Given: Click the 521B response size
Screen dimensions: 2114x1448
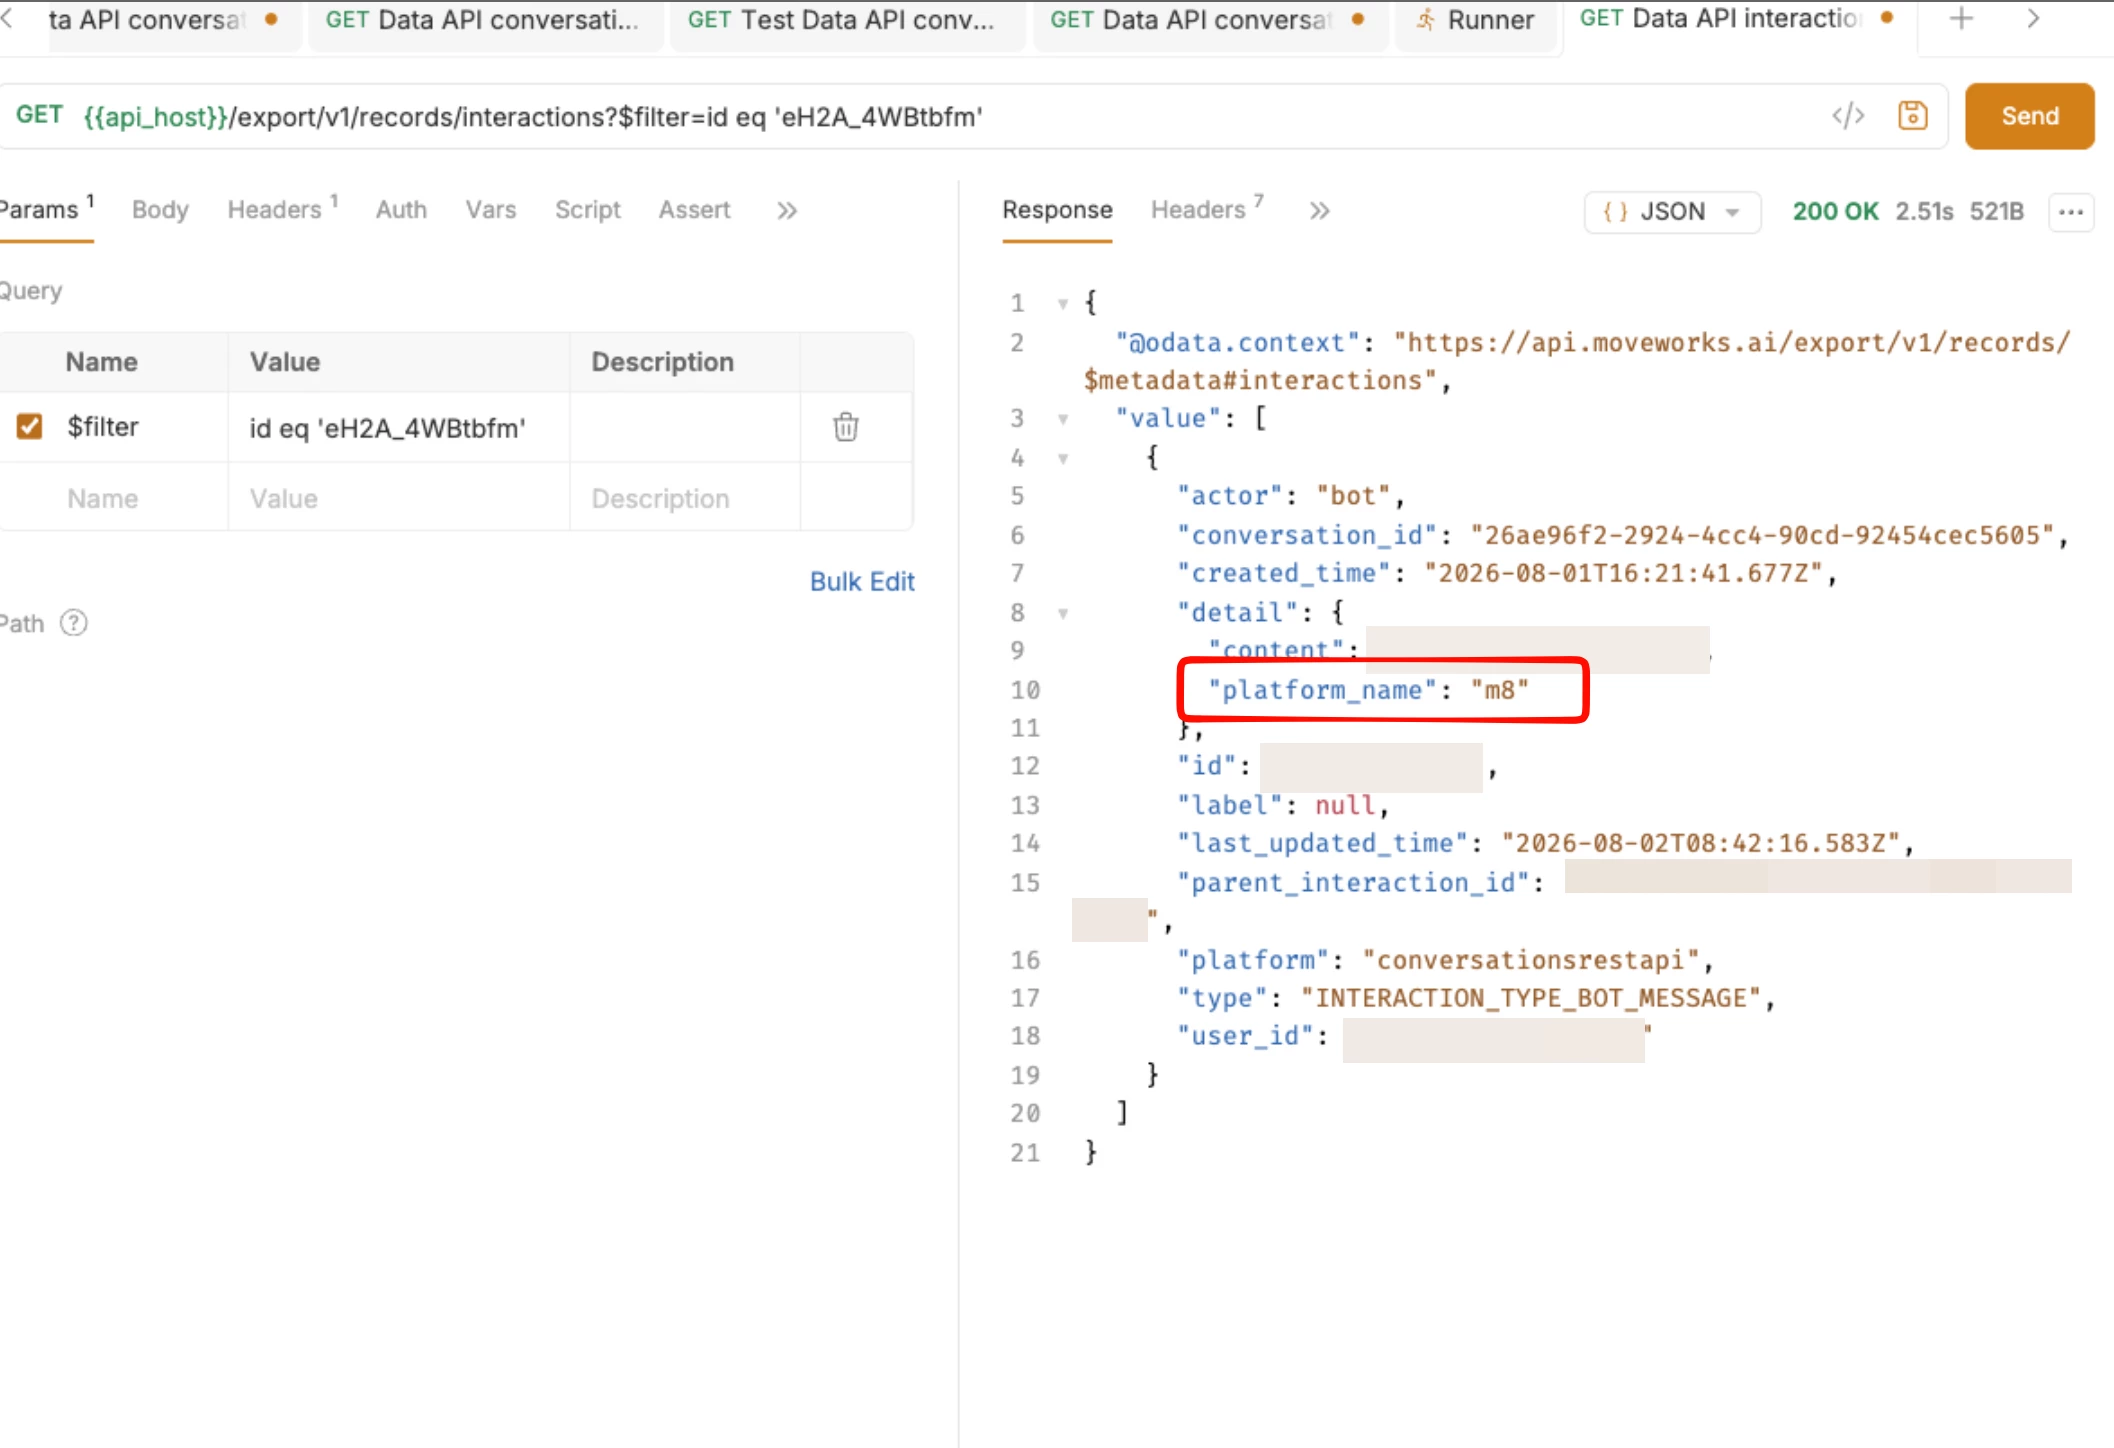Looking at the screenshot, I should pyautogui.click(x=1997, y=212).
